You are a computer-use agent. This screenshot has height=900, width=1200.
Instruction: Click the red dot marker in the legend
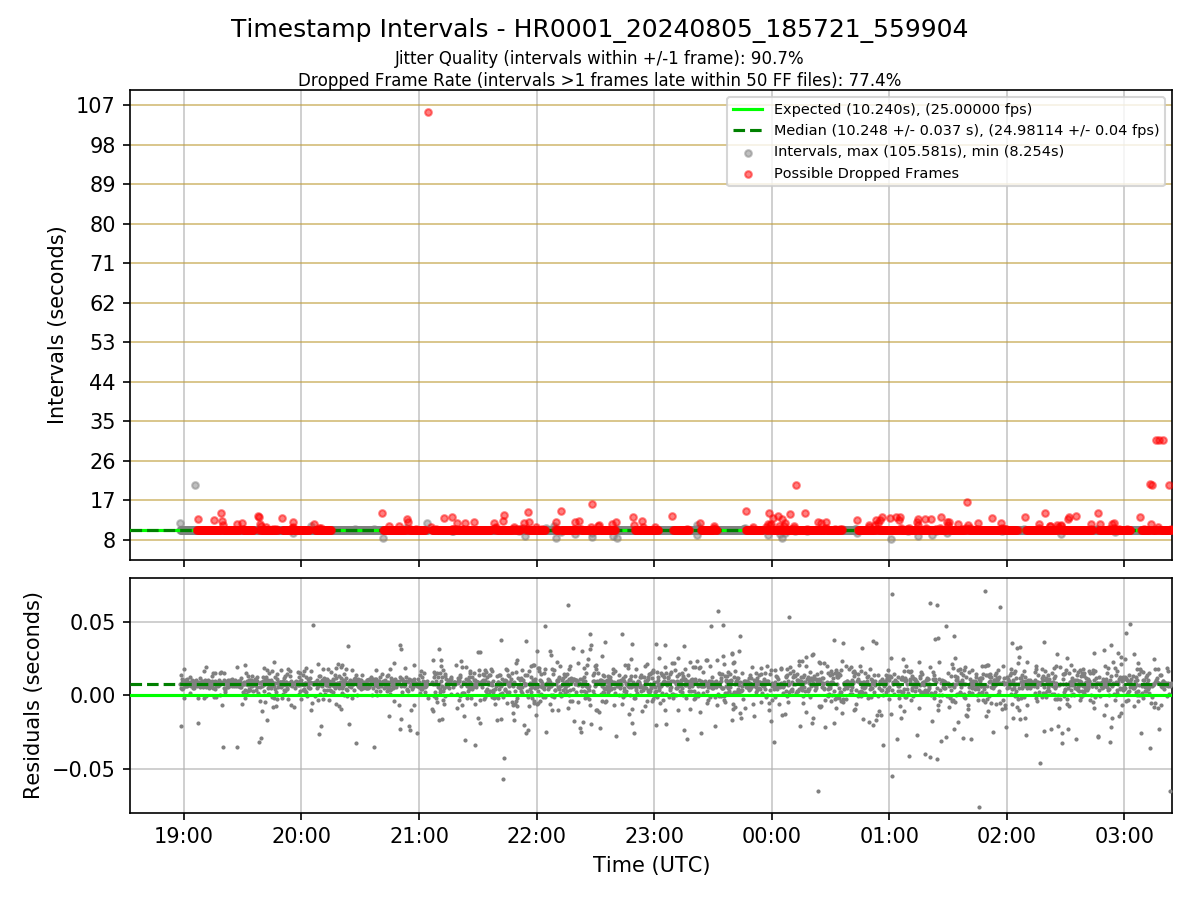pos(748,173)
